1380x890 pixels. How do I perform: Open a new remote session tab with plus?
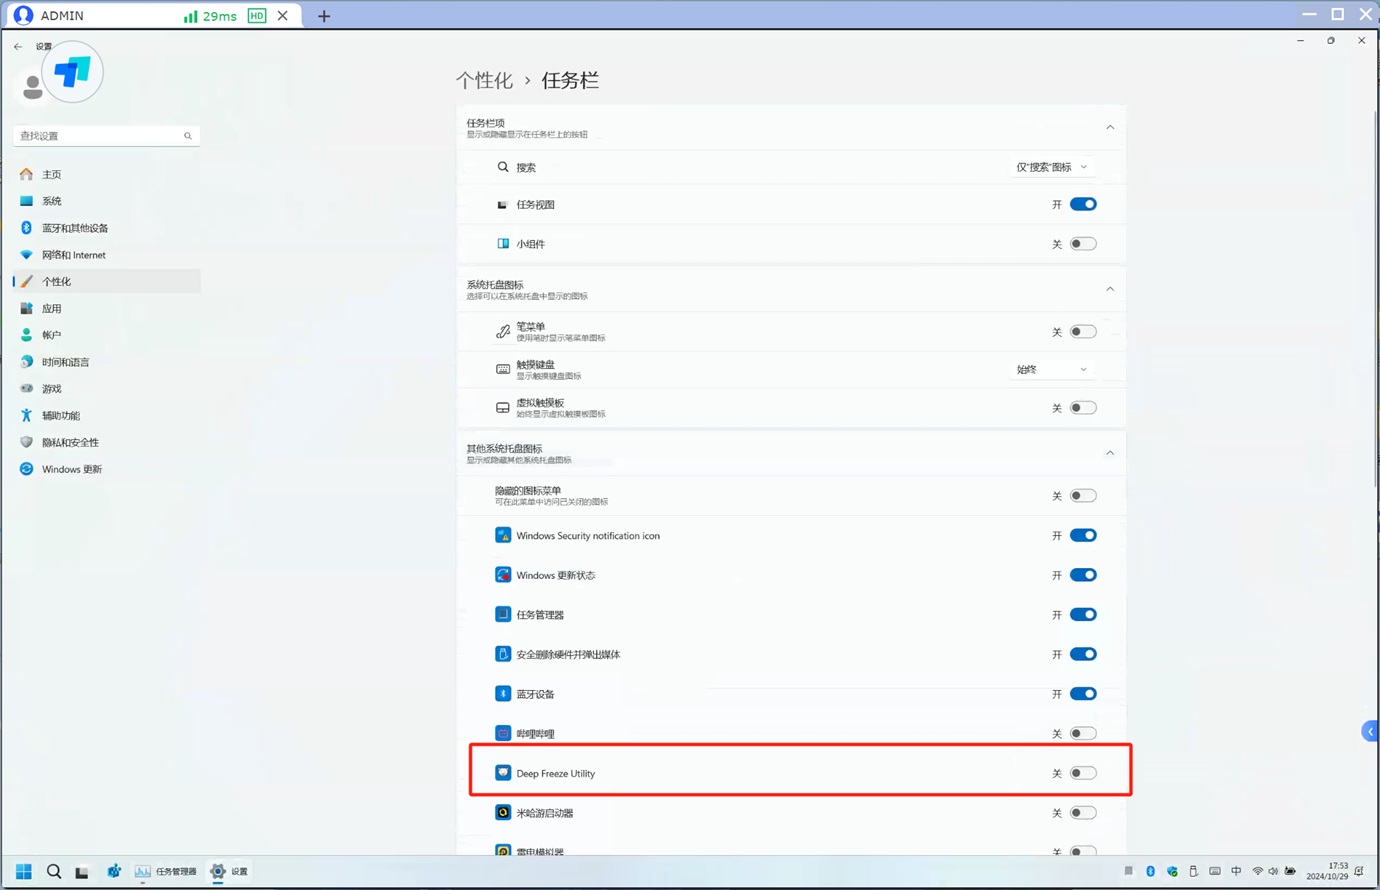click(324, 16)
